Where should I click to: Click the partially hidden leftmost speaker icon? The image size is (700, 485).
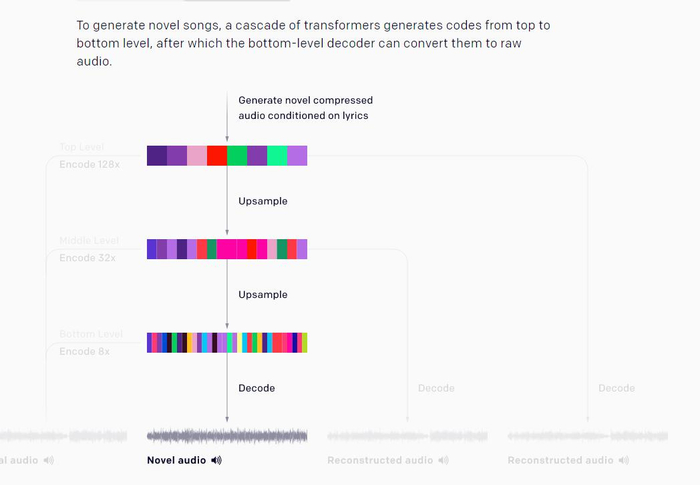pyautogui.click(x=48, y=460)
